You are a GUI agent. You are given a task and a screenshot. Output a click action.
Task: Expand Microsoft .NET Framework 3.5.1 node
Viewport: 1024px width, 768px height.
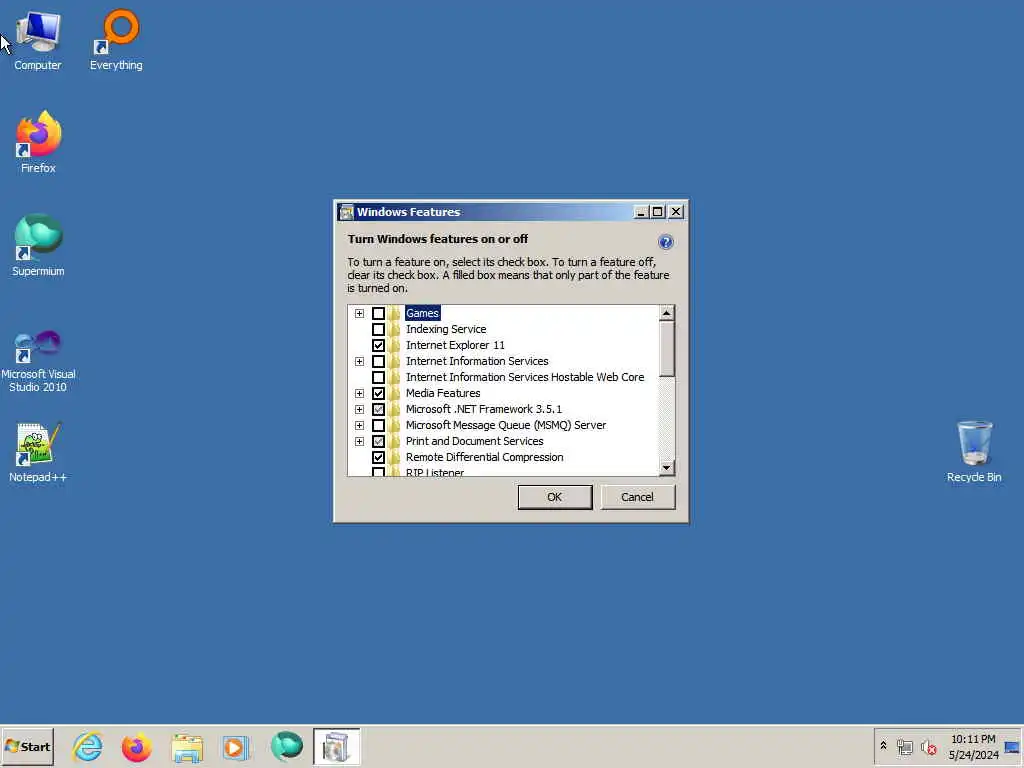pyautogui.click(x=359, y=409)
